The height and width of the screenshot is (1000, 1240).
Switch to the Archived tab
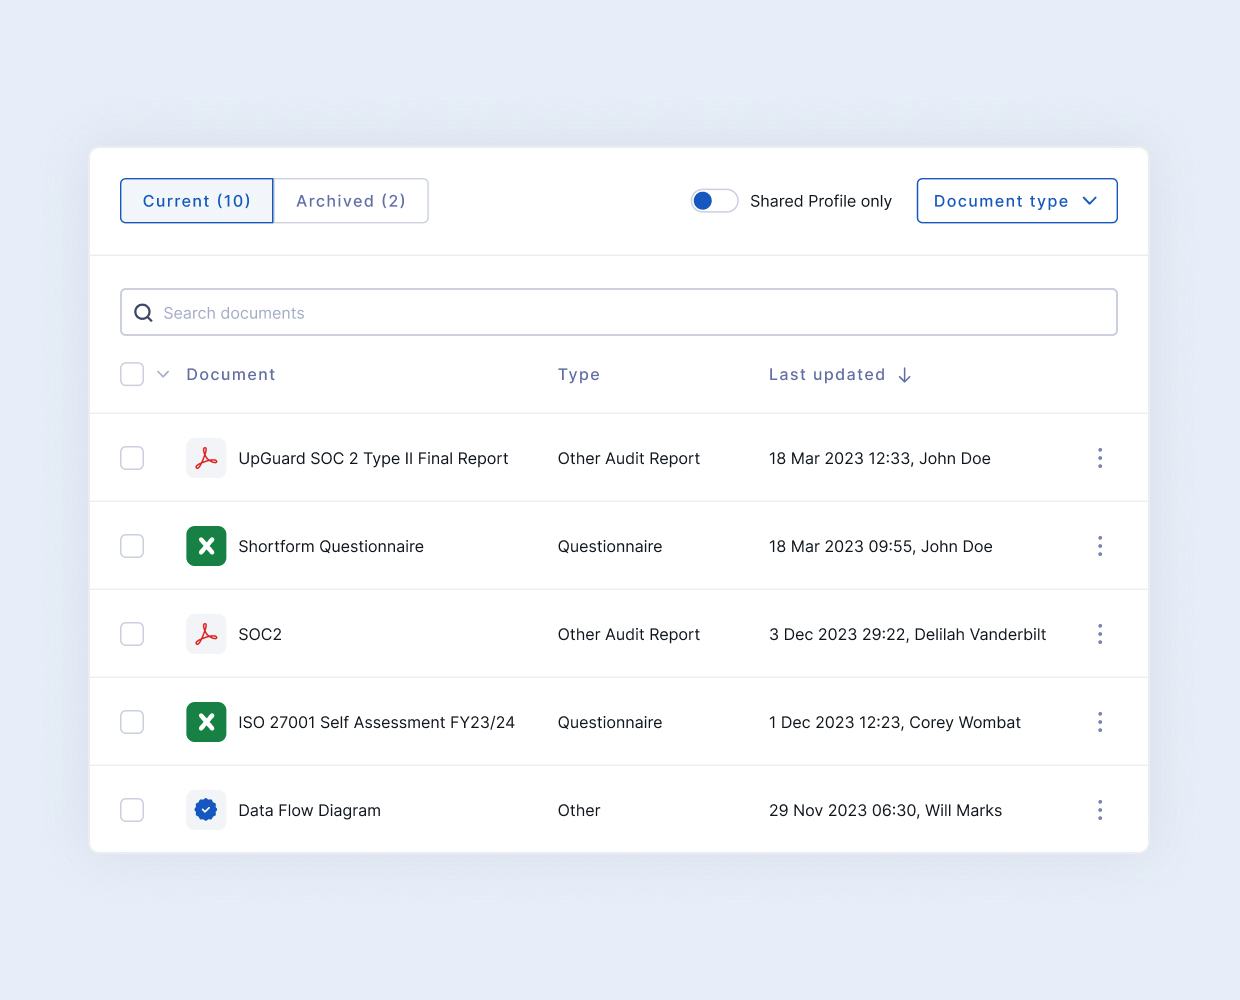(350, 200)
